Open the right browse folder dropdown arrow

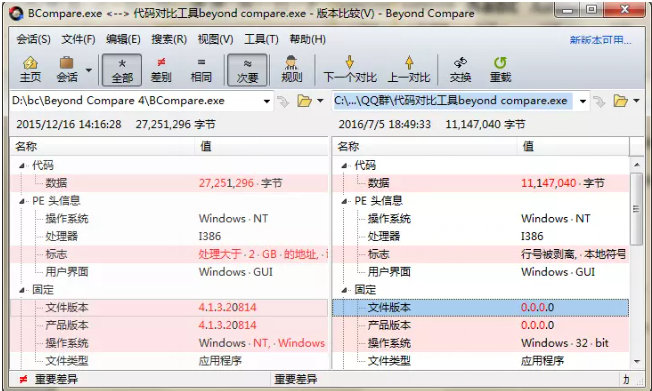(x=636, y=101)
